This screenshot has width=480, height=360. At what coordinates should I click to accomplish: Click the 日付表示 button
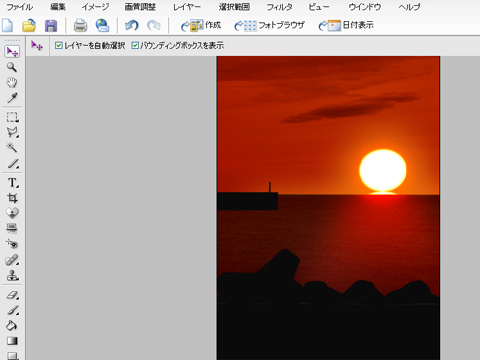point(346,25)
